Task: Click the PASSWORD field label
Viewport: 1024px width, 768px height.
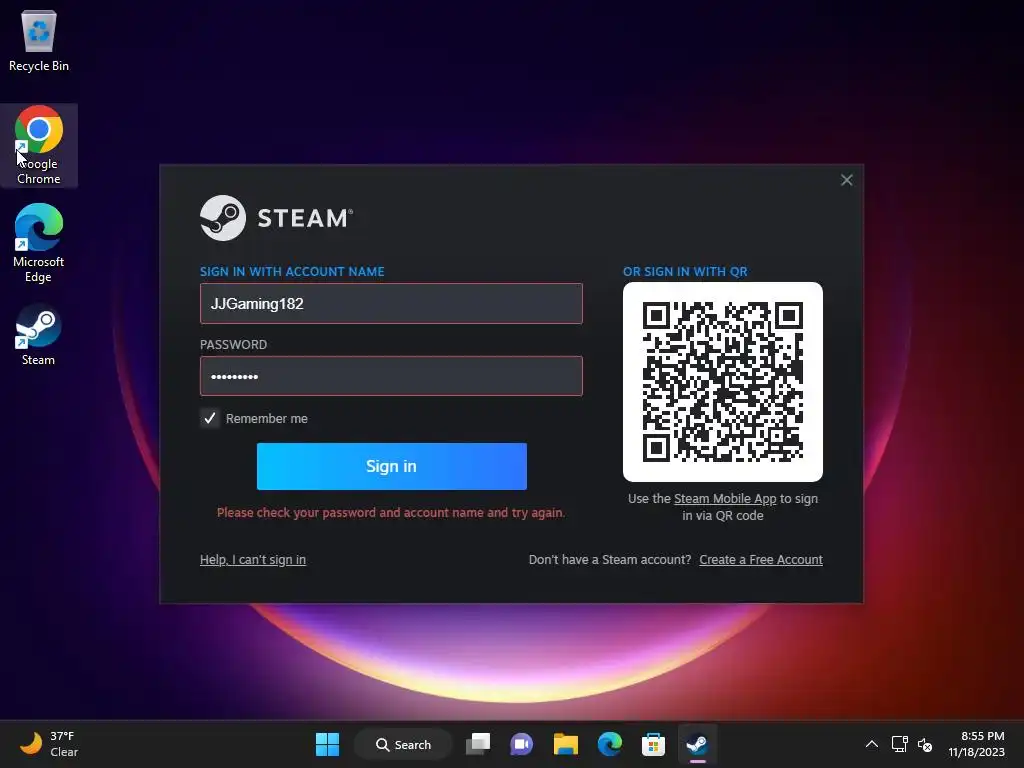Action: point(233,345)
